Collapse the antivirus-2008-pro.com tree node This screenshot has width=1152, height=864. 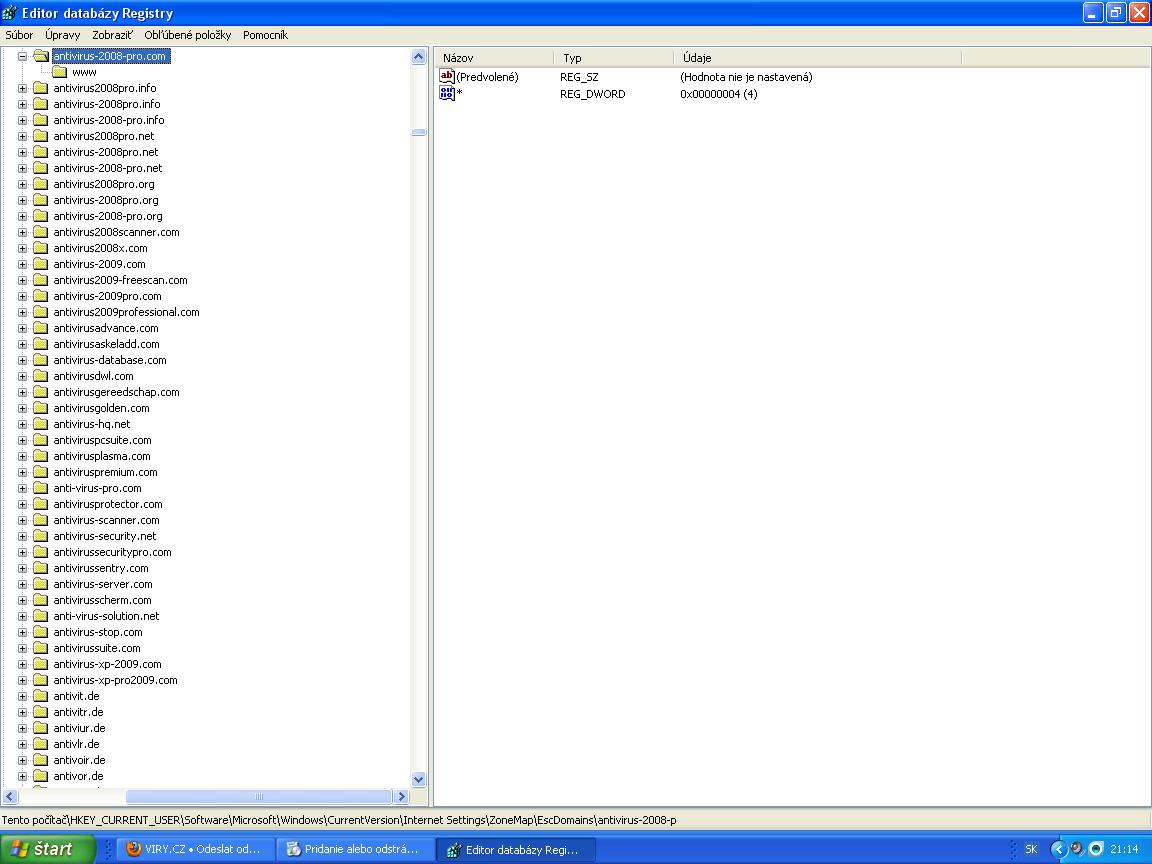(x=22, y=56)
